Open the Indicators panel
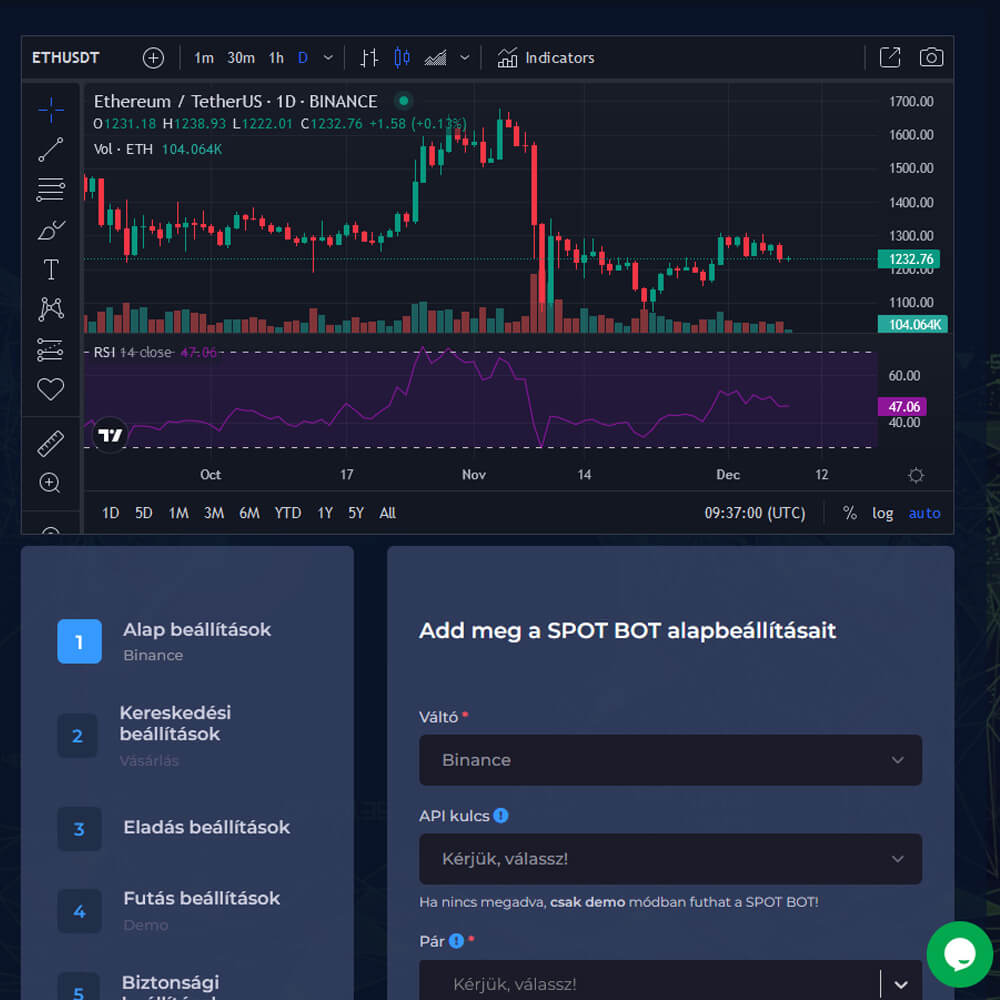The height and width of the screenshot is (1000, 1000). 545,58
